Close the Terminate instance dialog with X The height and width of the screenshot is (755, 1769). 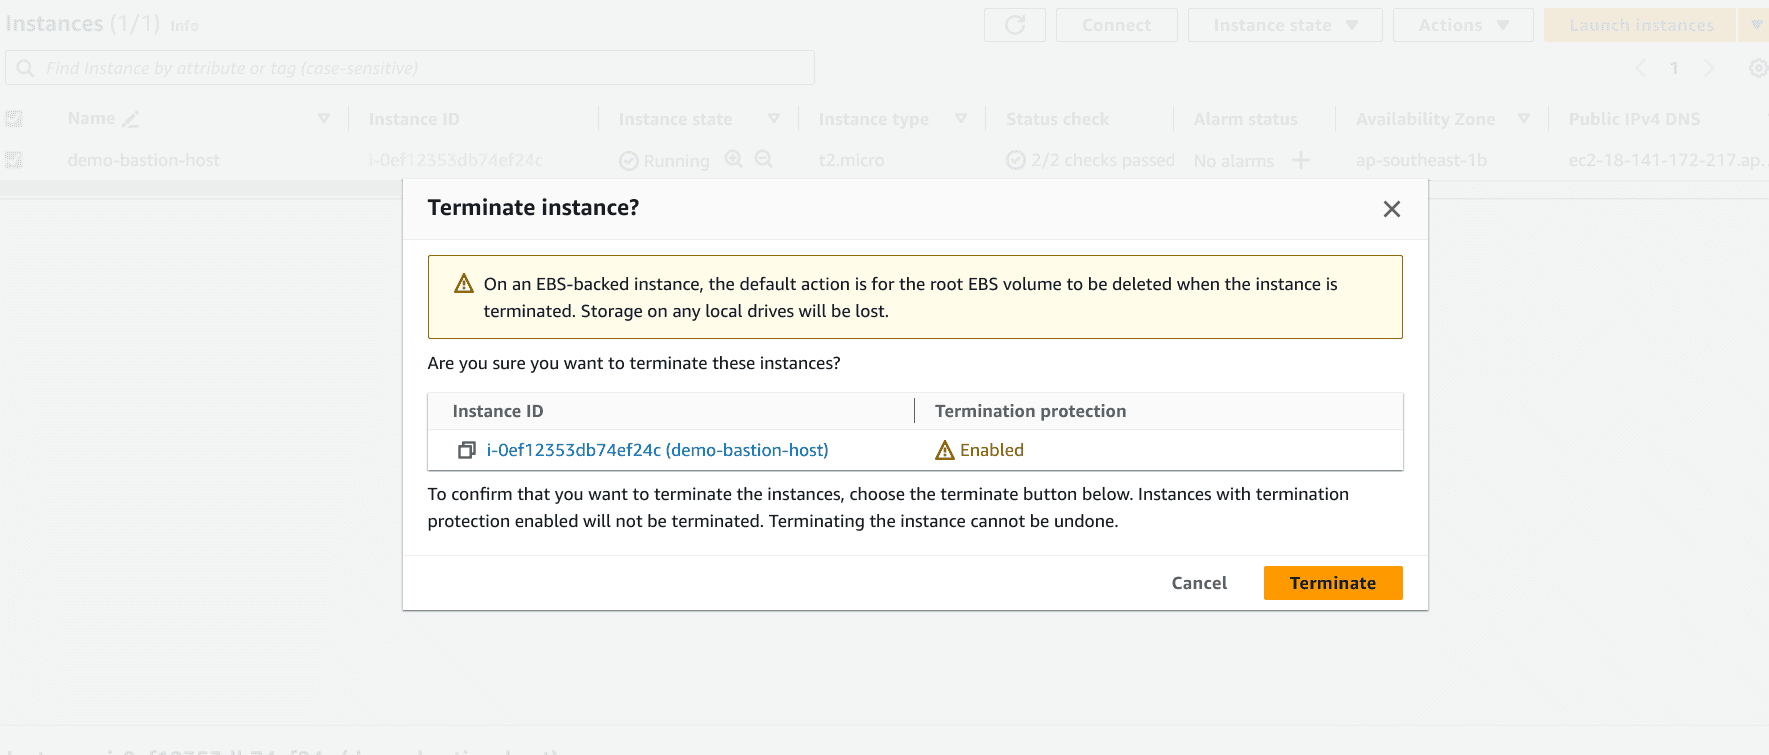coord(1391,209)
